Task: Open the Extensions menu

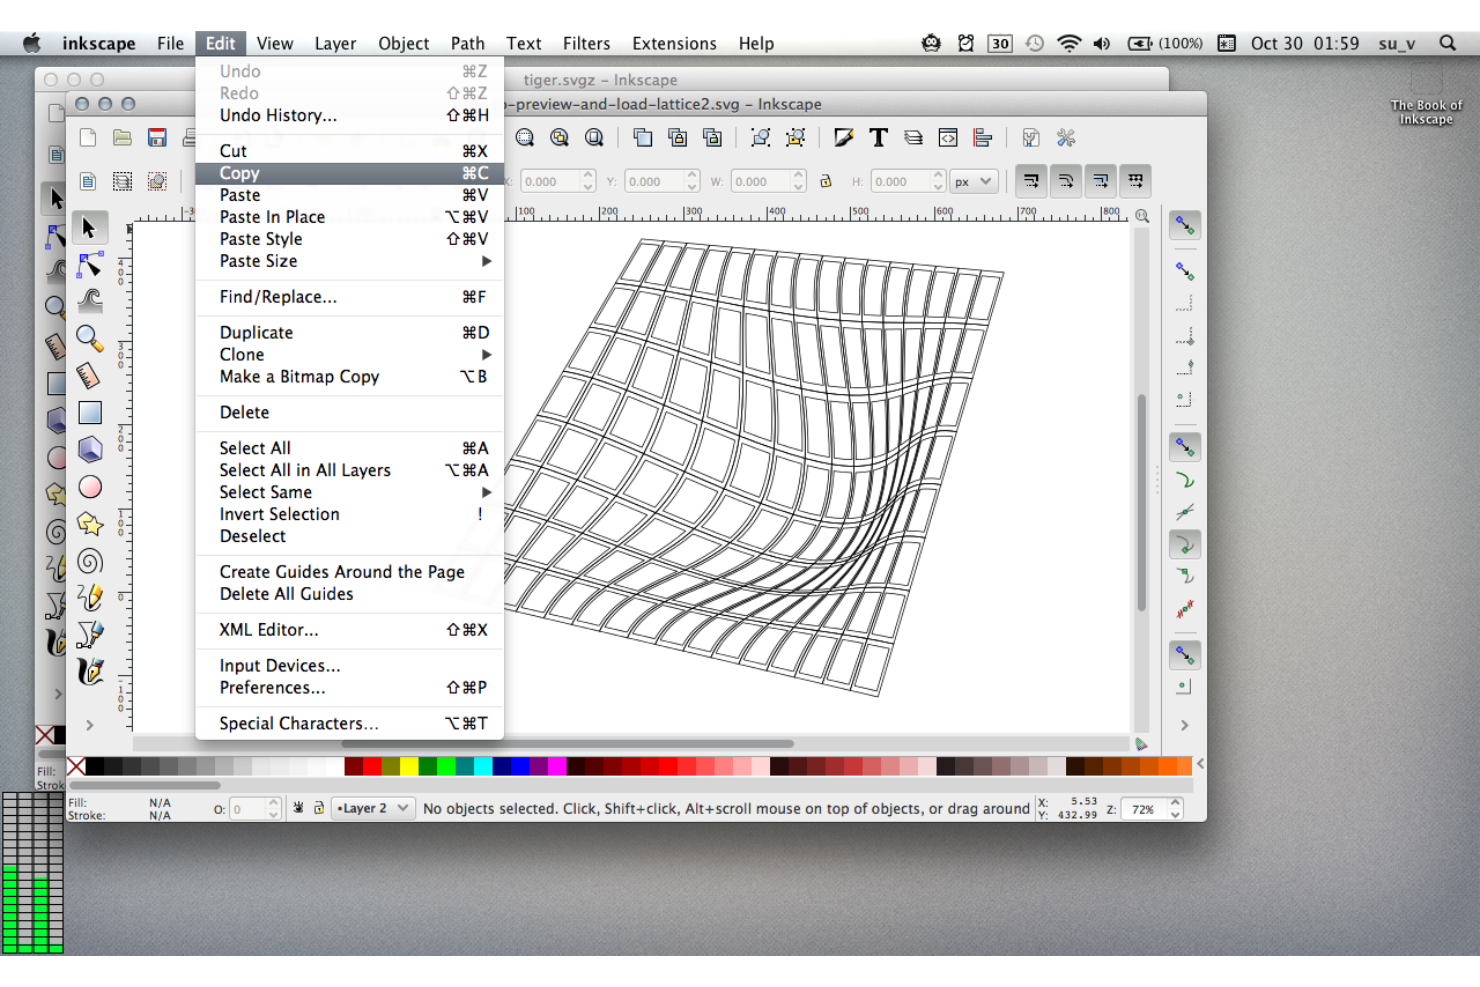Action: click(x=674, y=43)
